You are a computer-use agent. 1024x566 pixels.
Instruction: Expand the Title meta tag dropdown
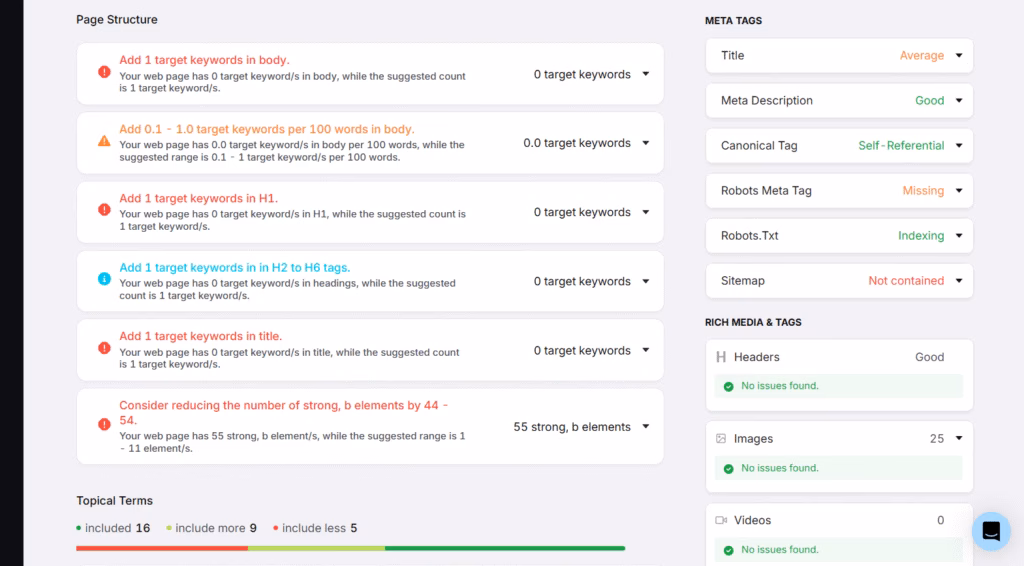pos(959,56)
